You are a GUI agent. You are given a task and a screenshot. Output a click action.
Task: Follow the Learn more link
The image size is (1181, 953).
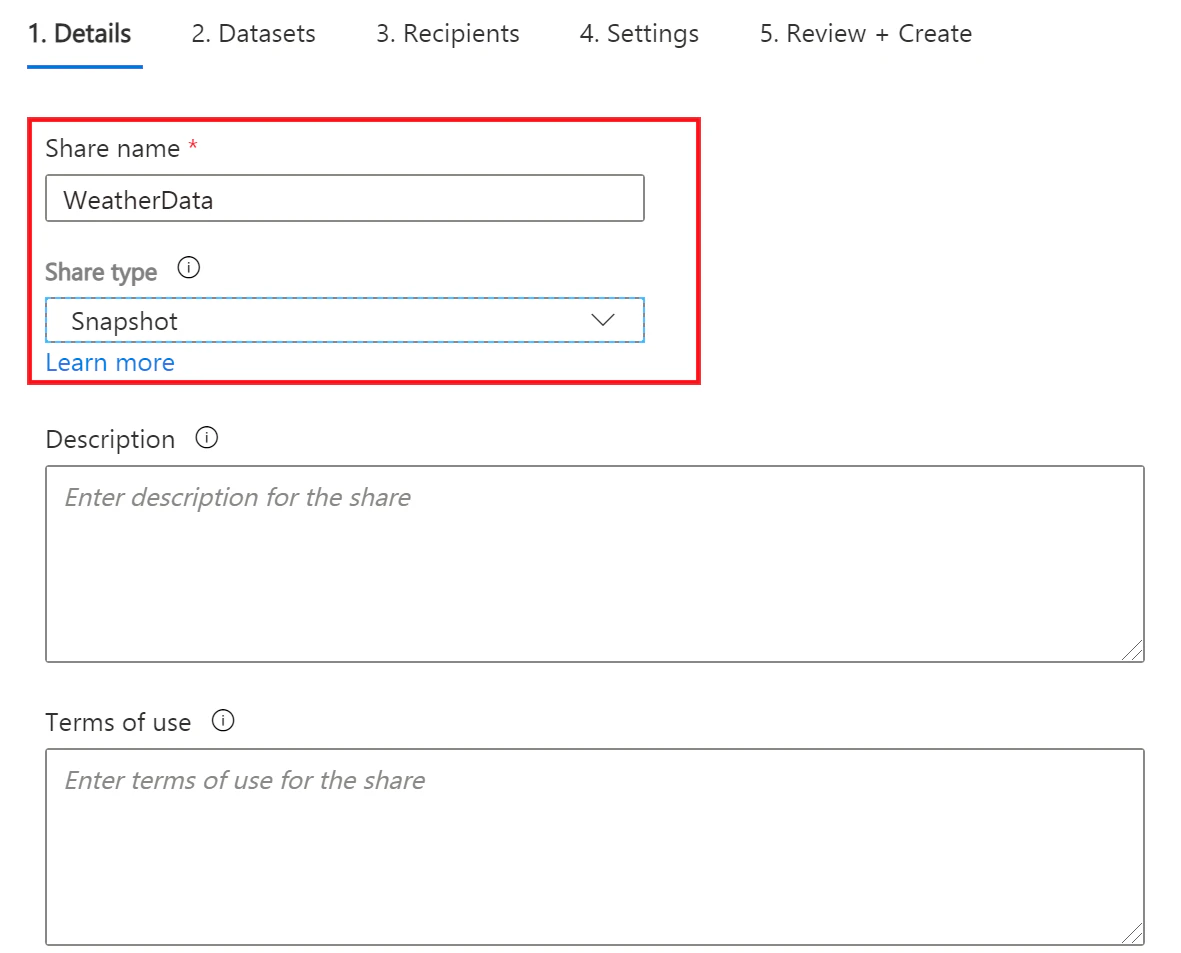click(110, 363)
